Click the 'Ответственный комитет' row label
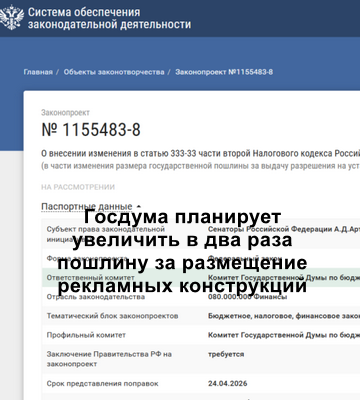 [x=90, y=278]
